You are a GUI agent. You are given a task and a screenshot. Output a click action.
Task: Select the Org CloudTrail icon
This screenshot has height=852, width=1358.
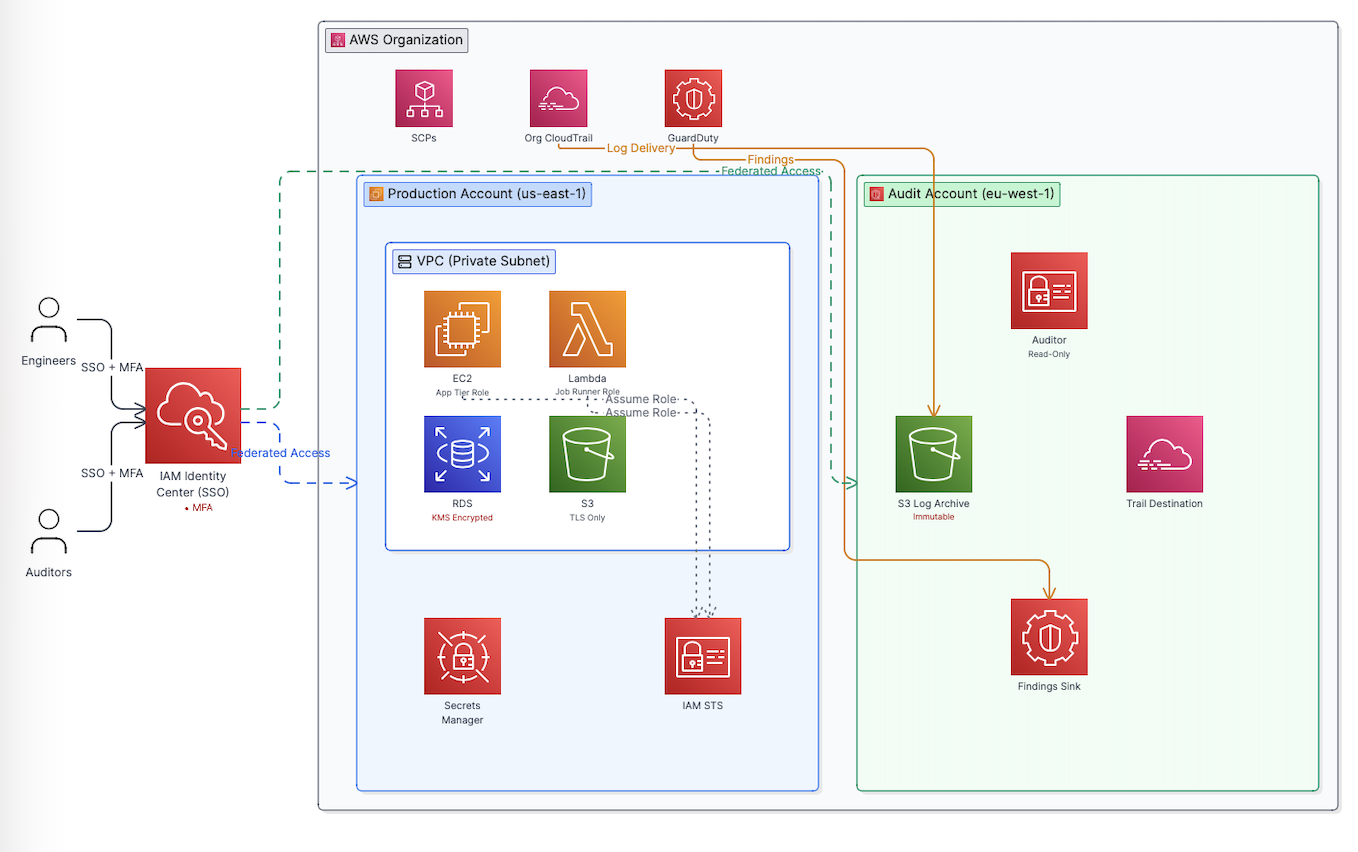point(559,98)
